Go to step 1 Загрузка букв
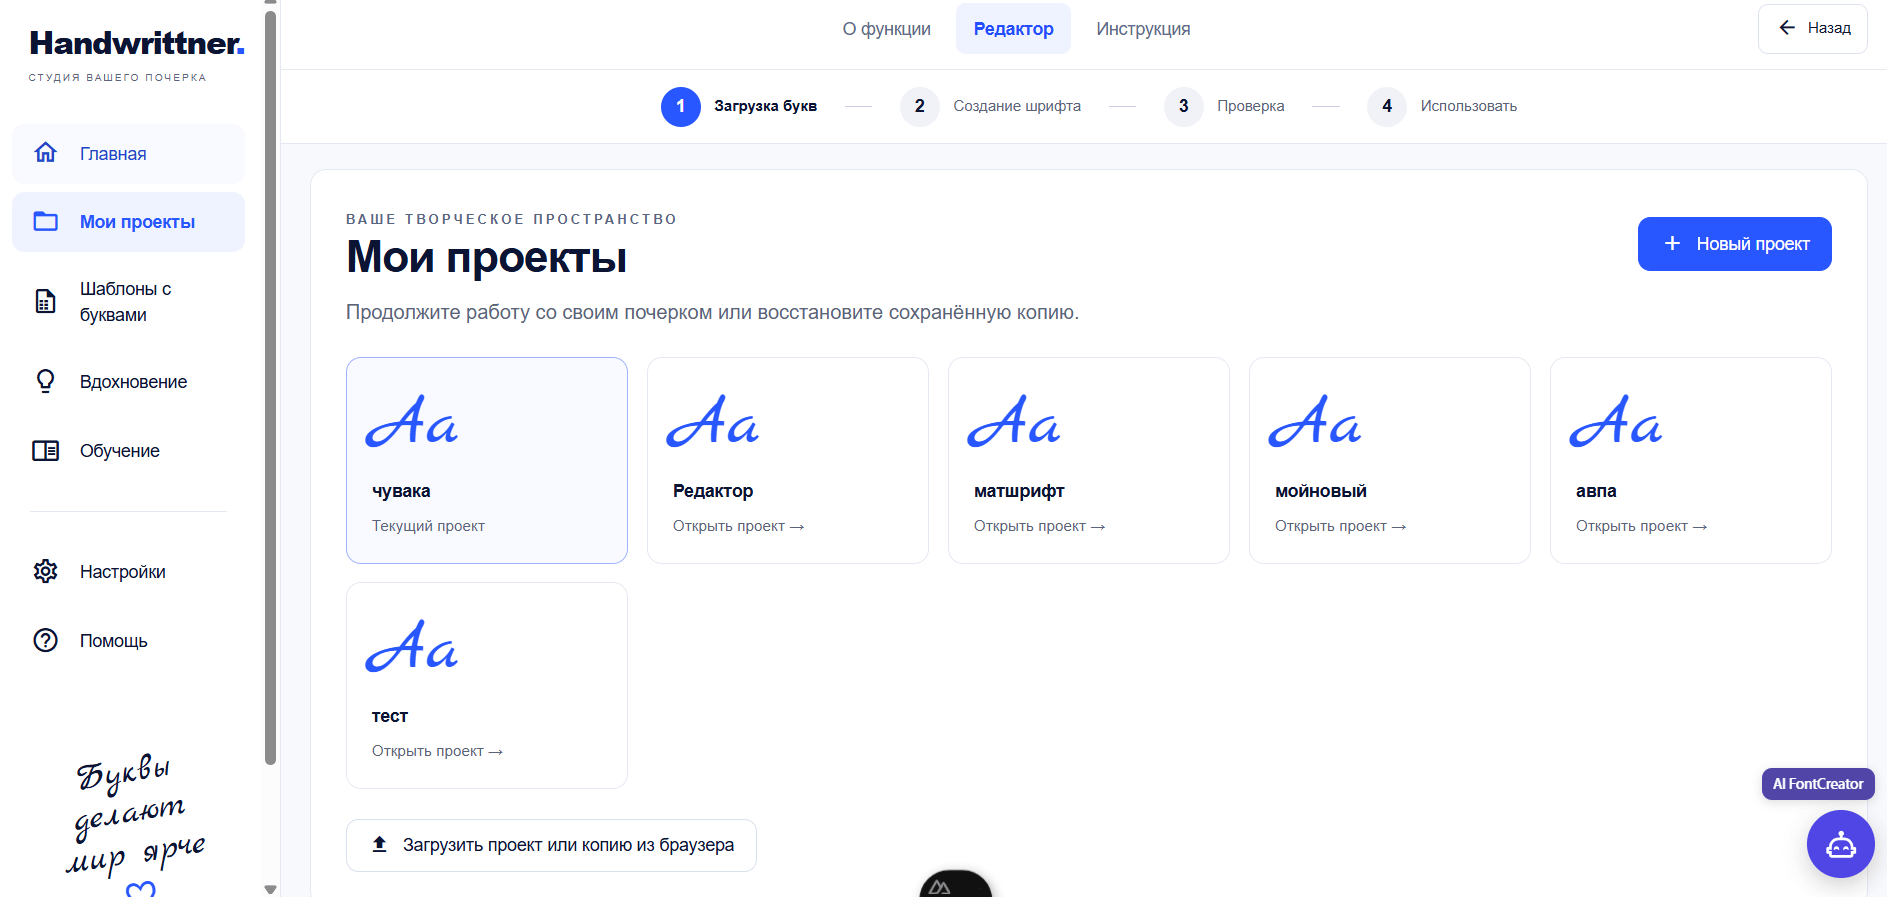The width and height of the screenshot is (1887, 897). 739,106
